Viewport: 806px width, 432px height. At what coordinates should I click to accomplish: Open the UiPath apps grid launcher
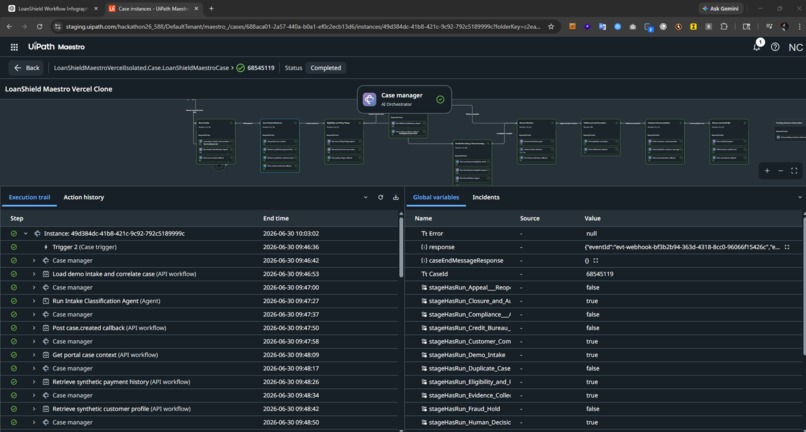coord(14,47)
